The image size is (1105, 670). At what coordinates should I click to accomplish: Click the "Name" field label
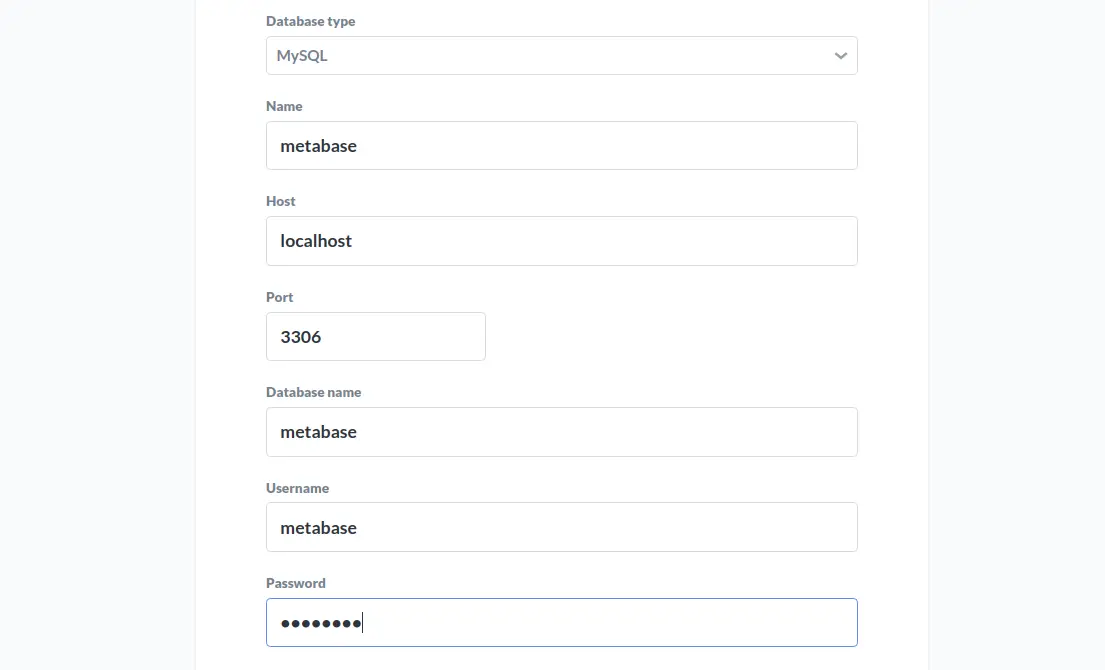click(284, 106)
